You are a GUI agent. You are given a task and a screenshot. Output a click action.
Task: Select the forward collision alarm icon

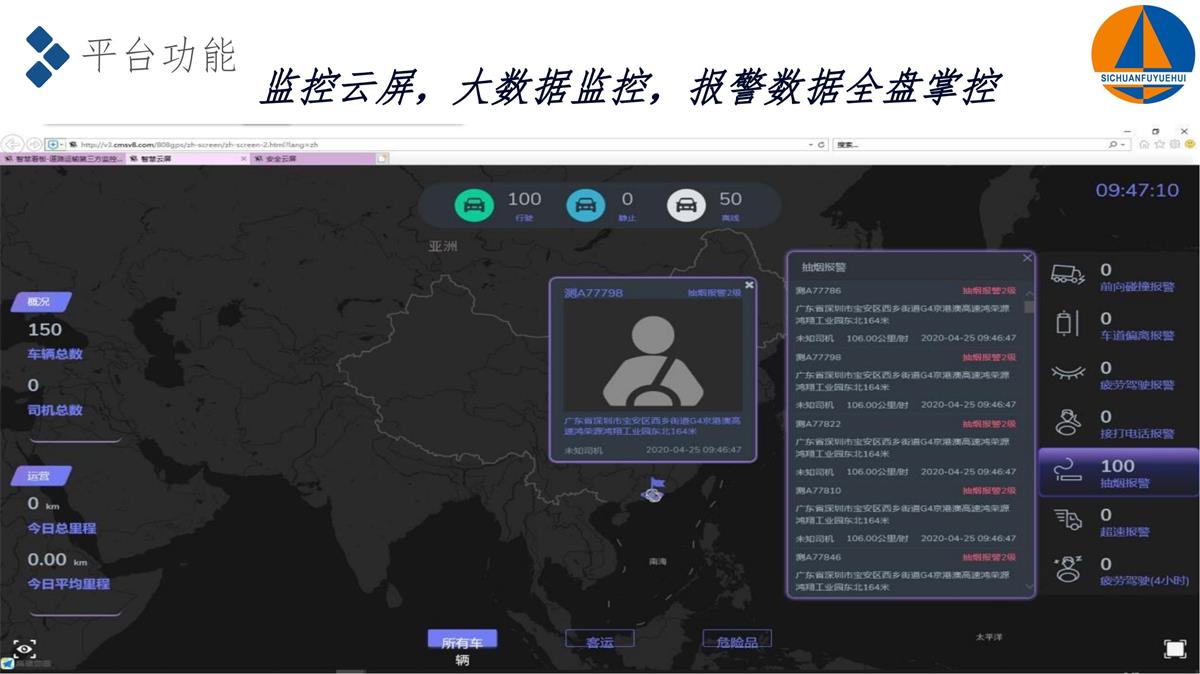click(1068, 275)
